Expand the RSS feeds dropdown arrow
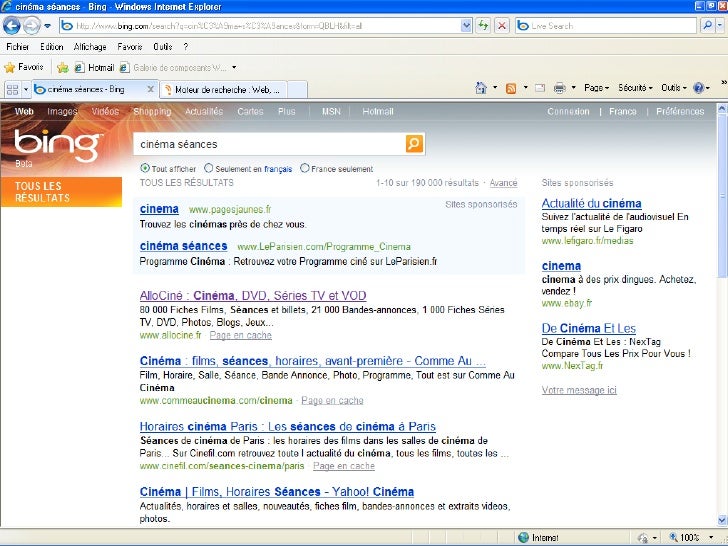The image size is (728, 546). (x=526, y=87)
